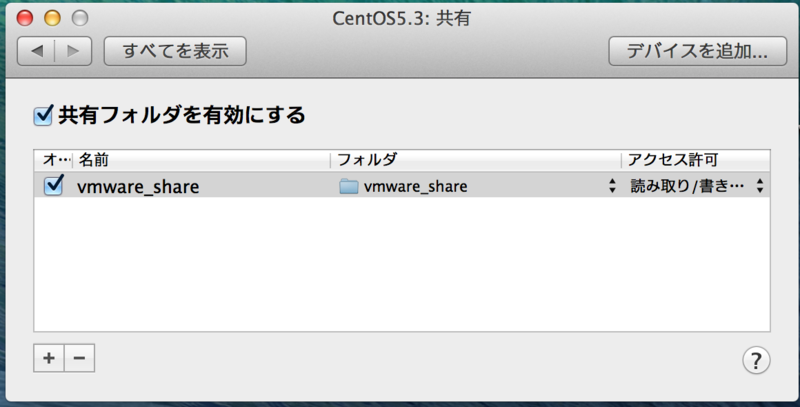
Task: Toggle 共有フォルダを有効にする checkbox
Action: tap(43, 115)
